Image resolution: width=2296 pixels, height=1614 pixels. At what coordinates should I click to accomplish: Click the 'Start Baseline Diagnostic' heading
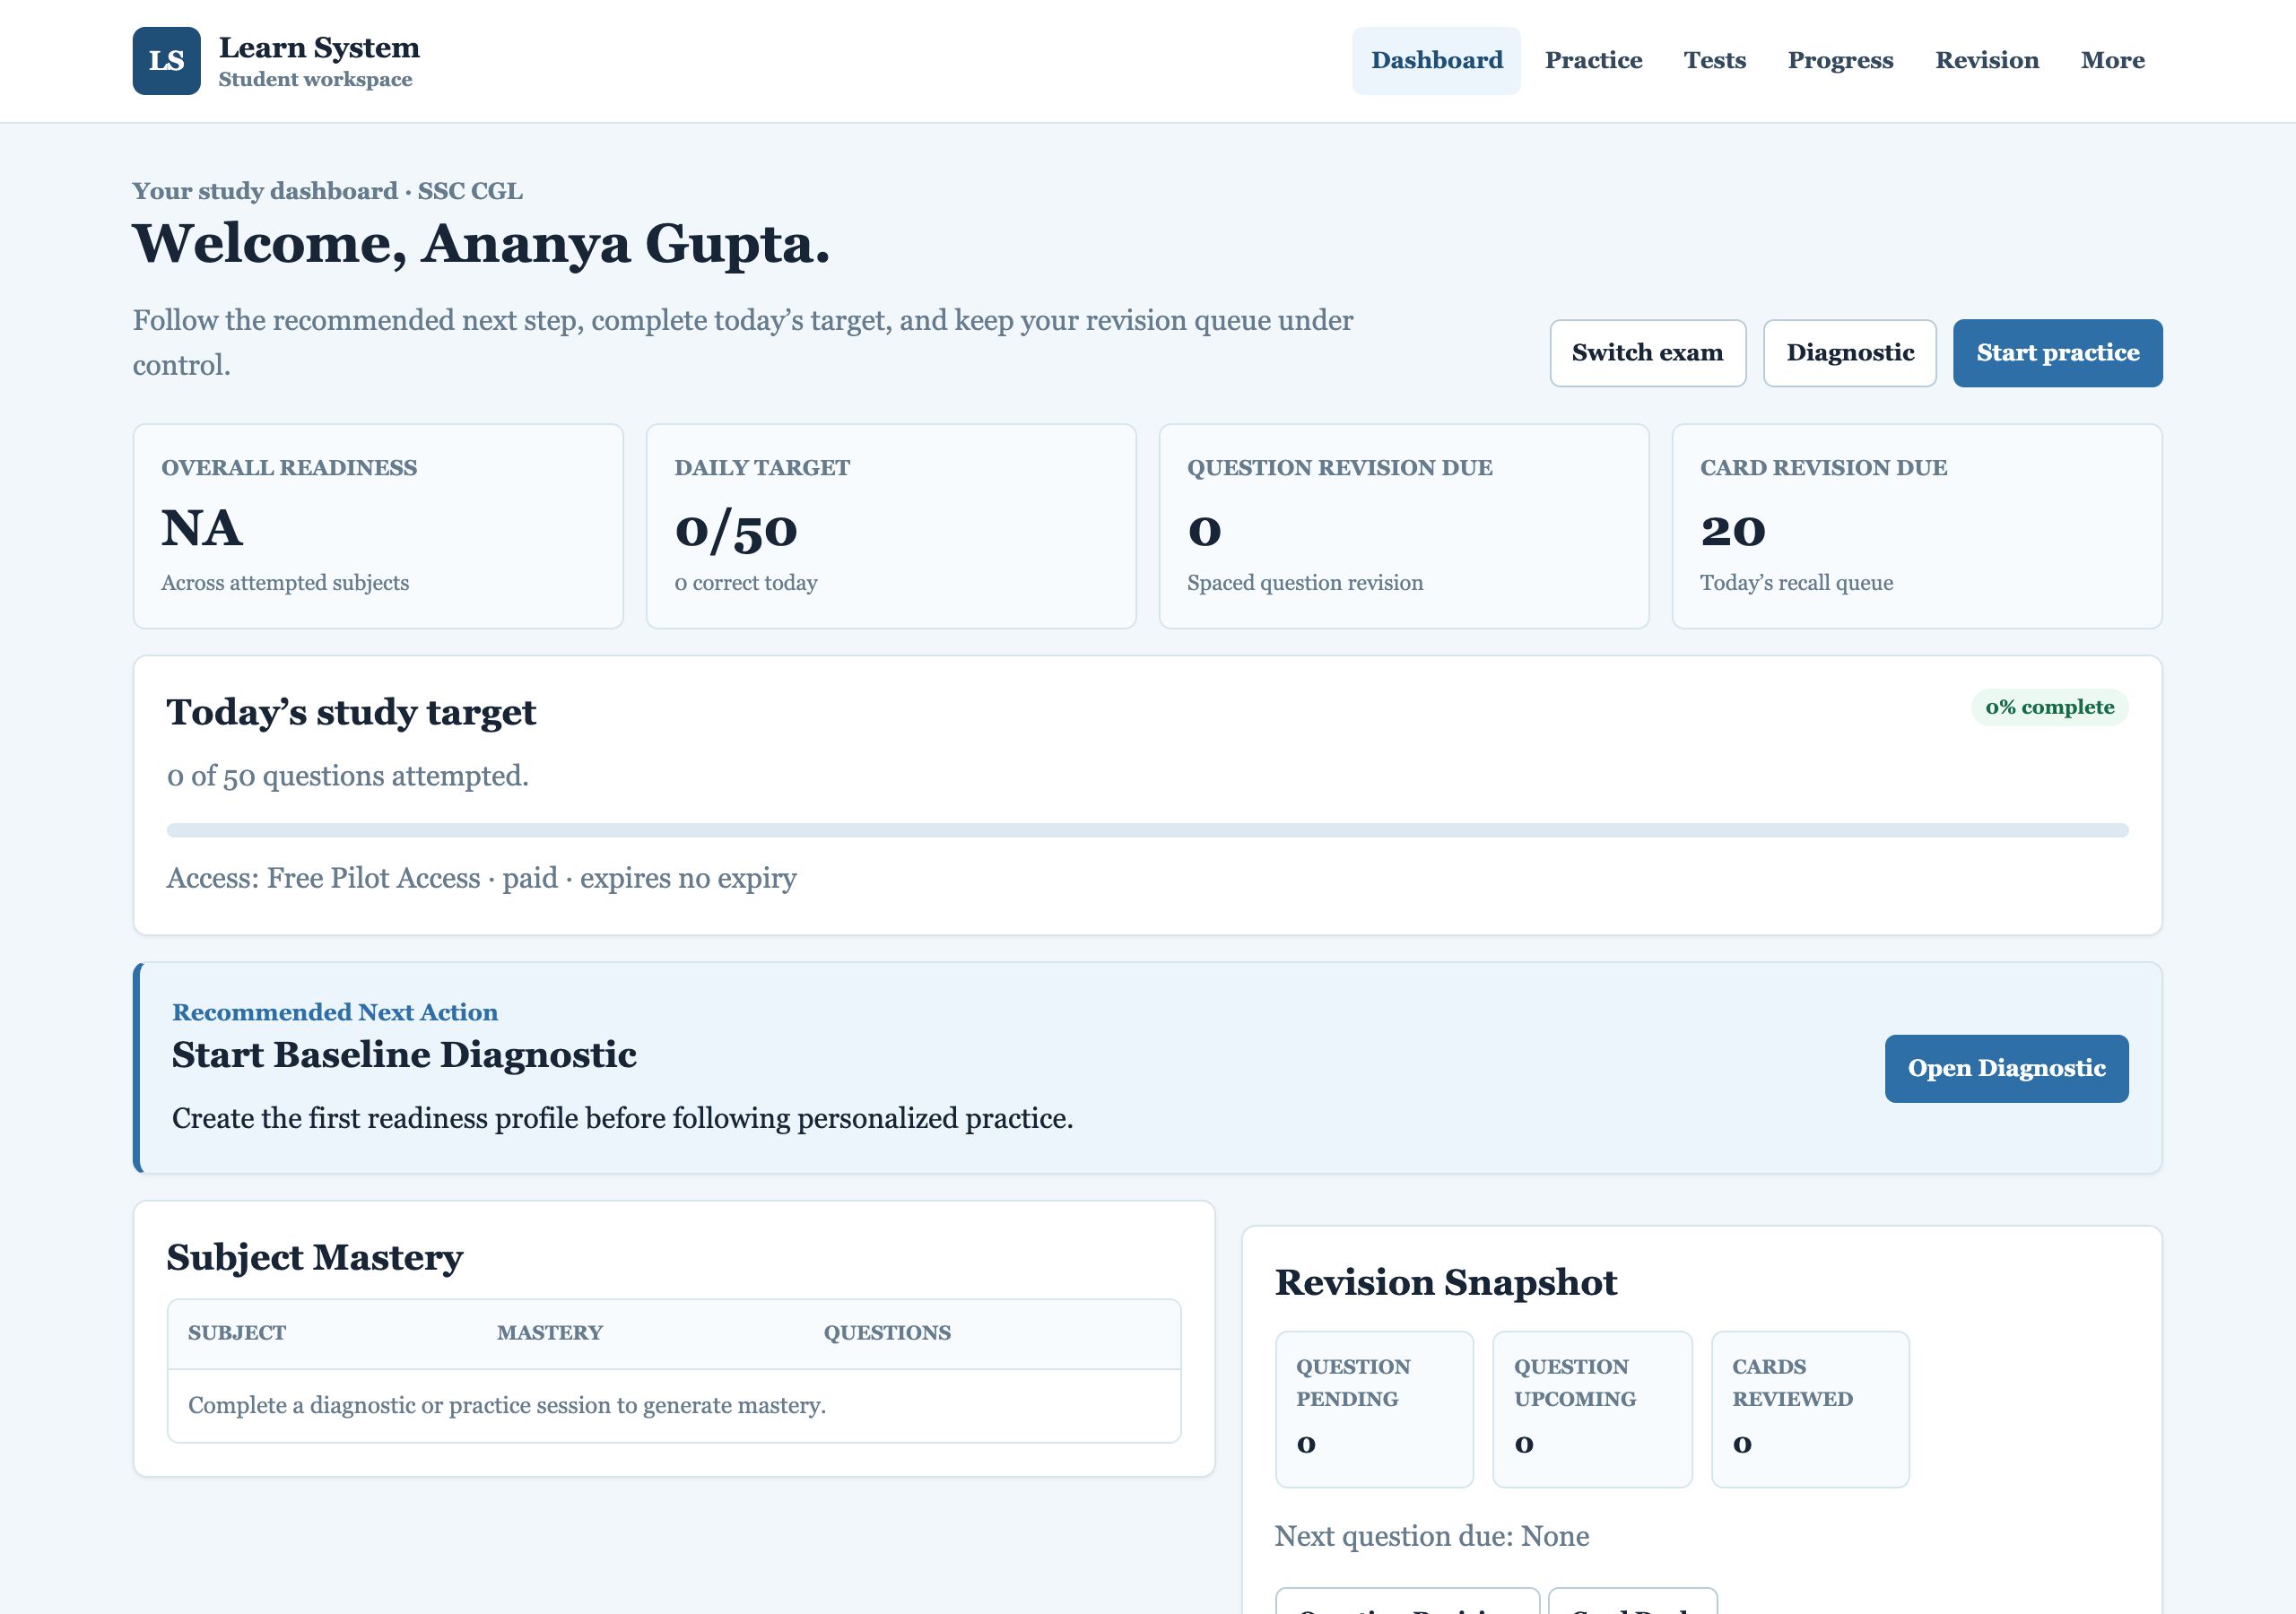(x=404, y=1055)
